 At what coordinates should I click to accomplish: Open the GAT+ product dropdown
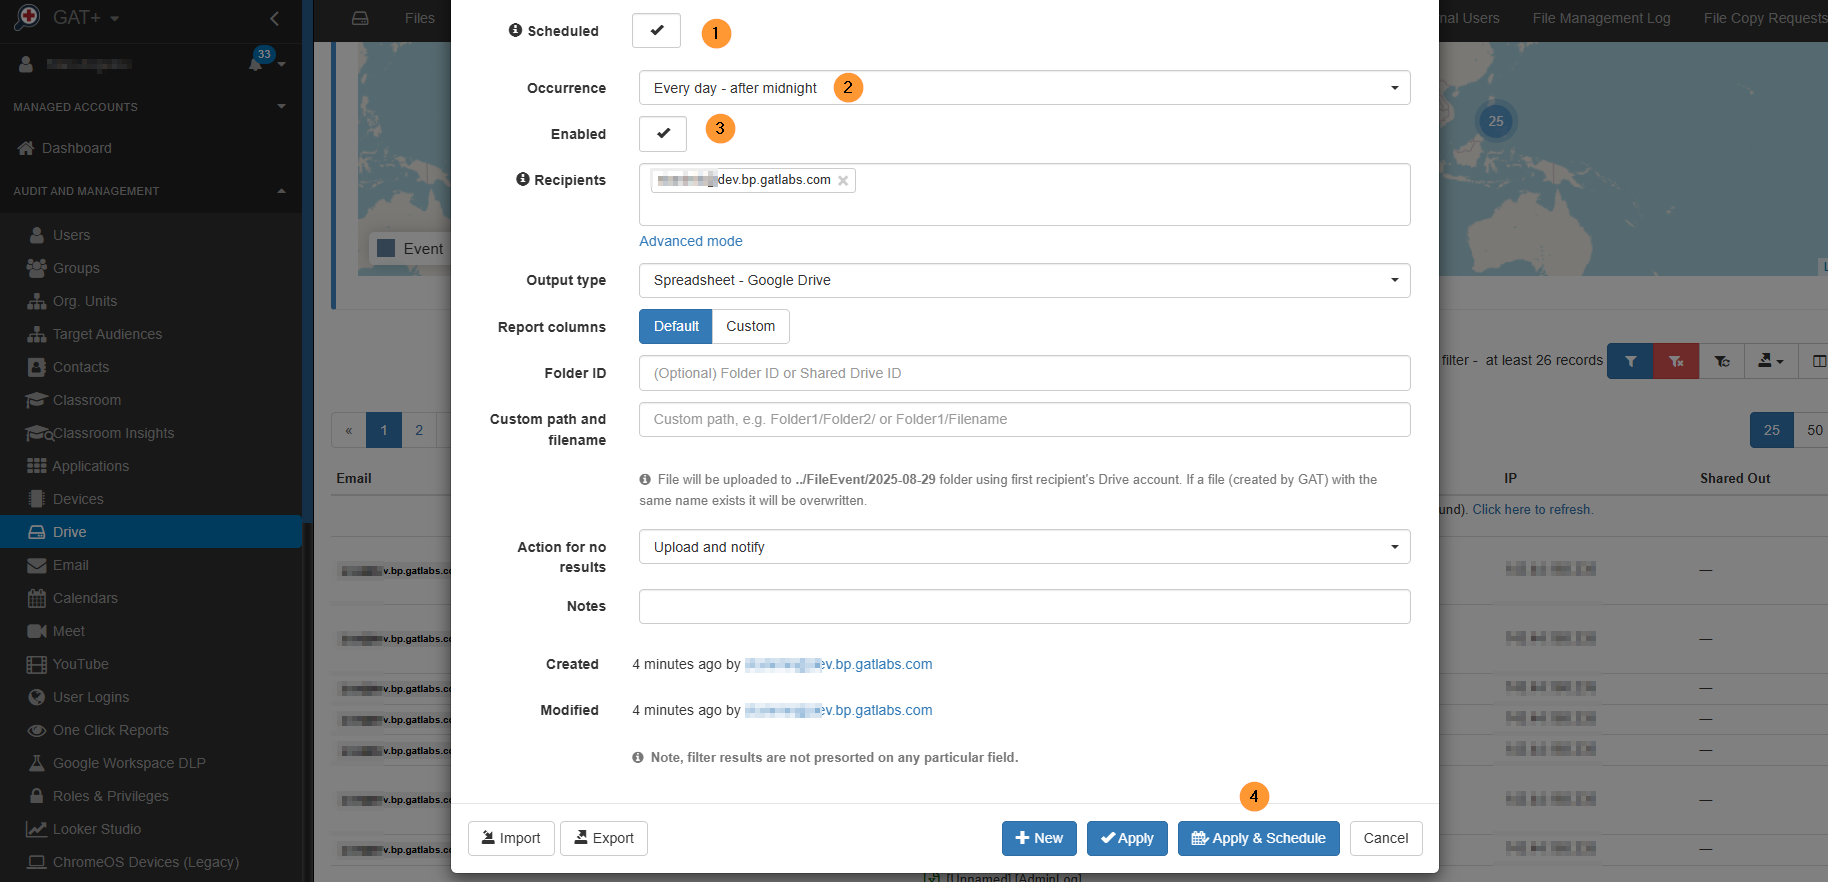[x=86, y=18]
